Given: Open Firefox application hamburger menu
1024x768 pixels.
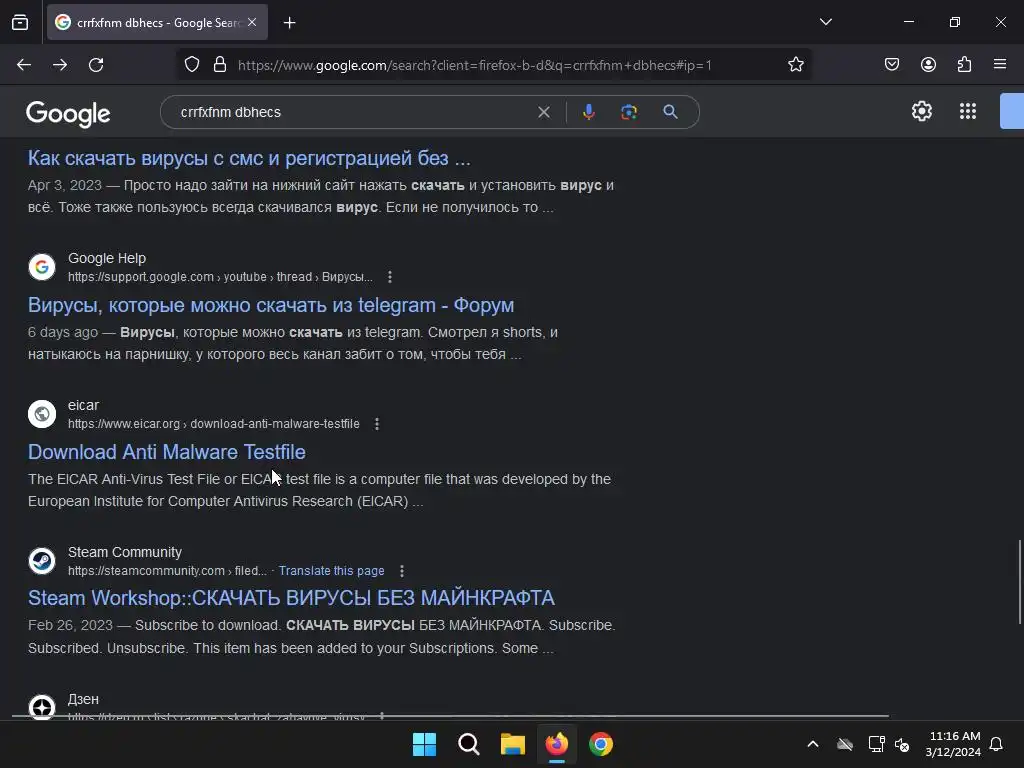Looking at the screenshot, I should coord(1000,65).
